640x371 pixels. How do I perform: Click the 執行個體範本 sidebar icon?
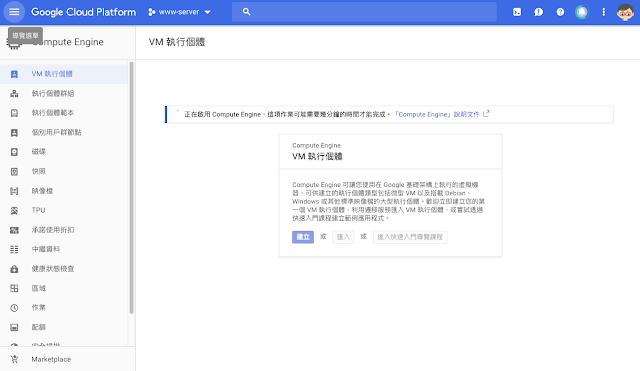pos(14,113)
